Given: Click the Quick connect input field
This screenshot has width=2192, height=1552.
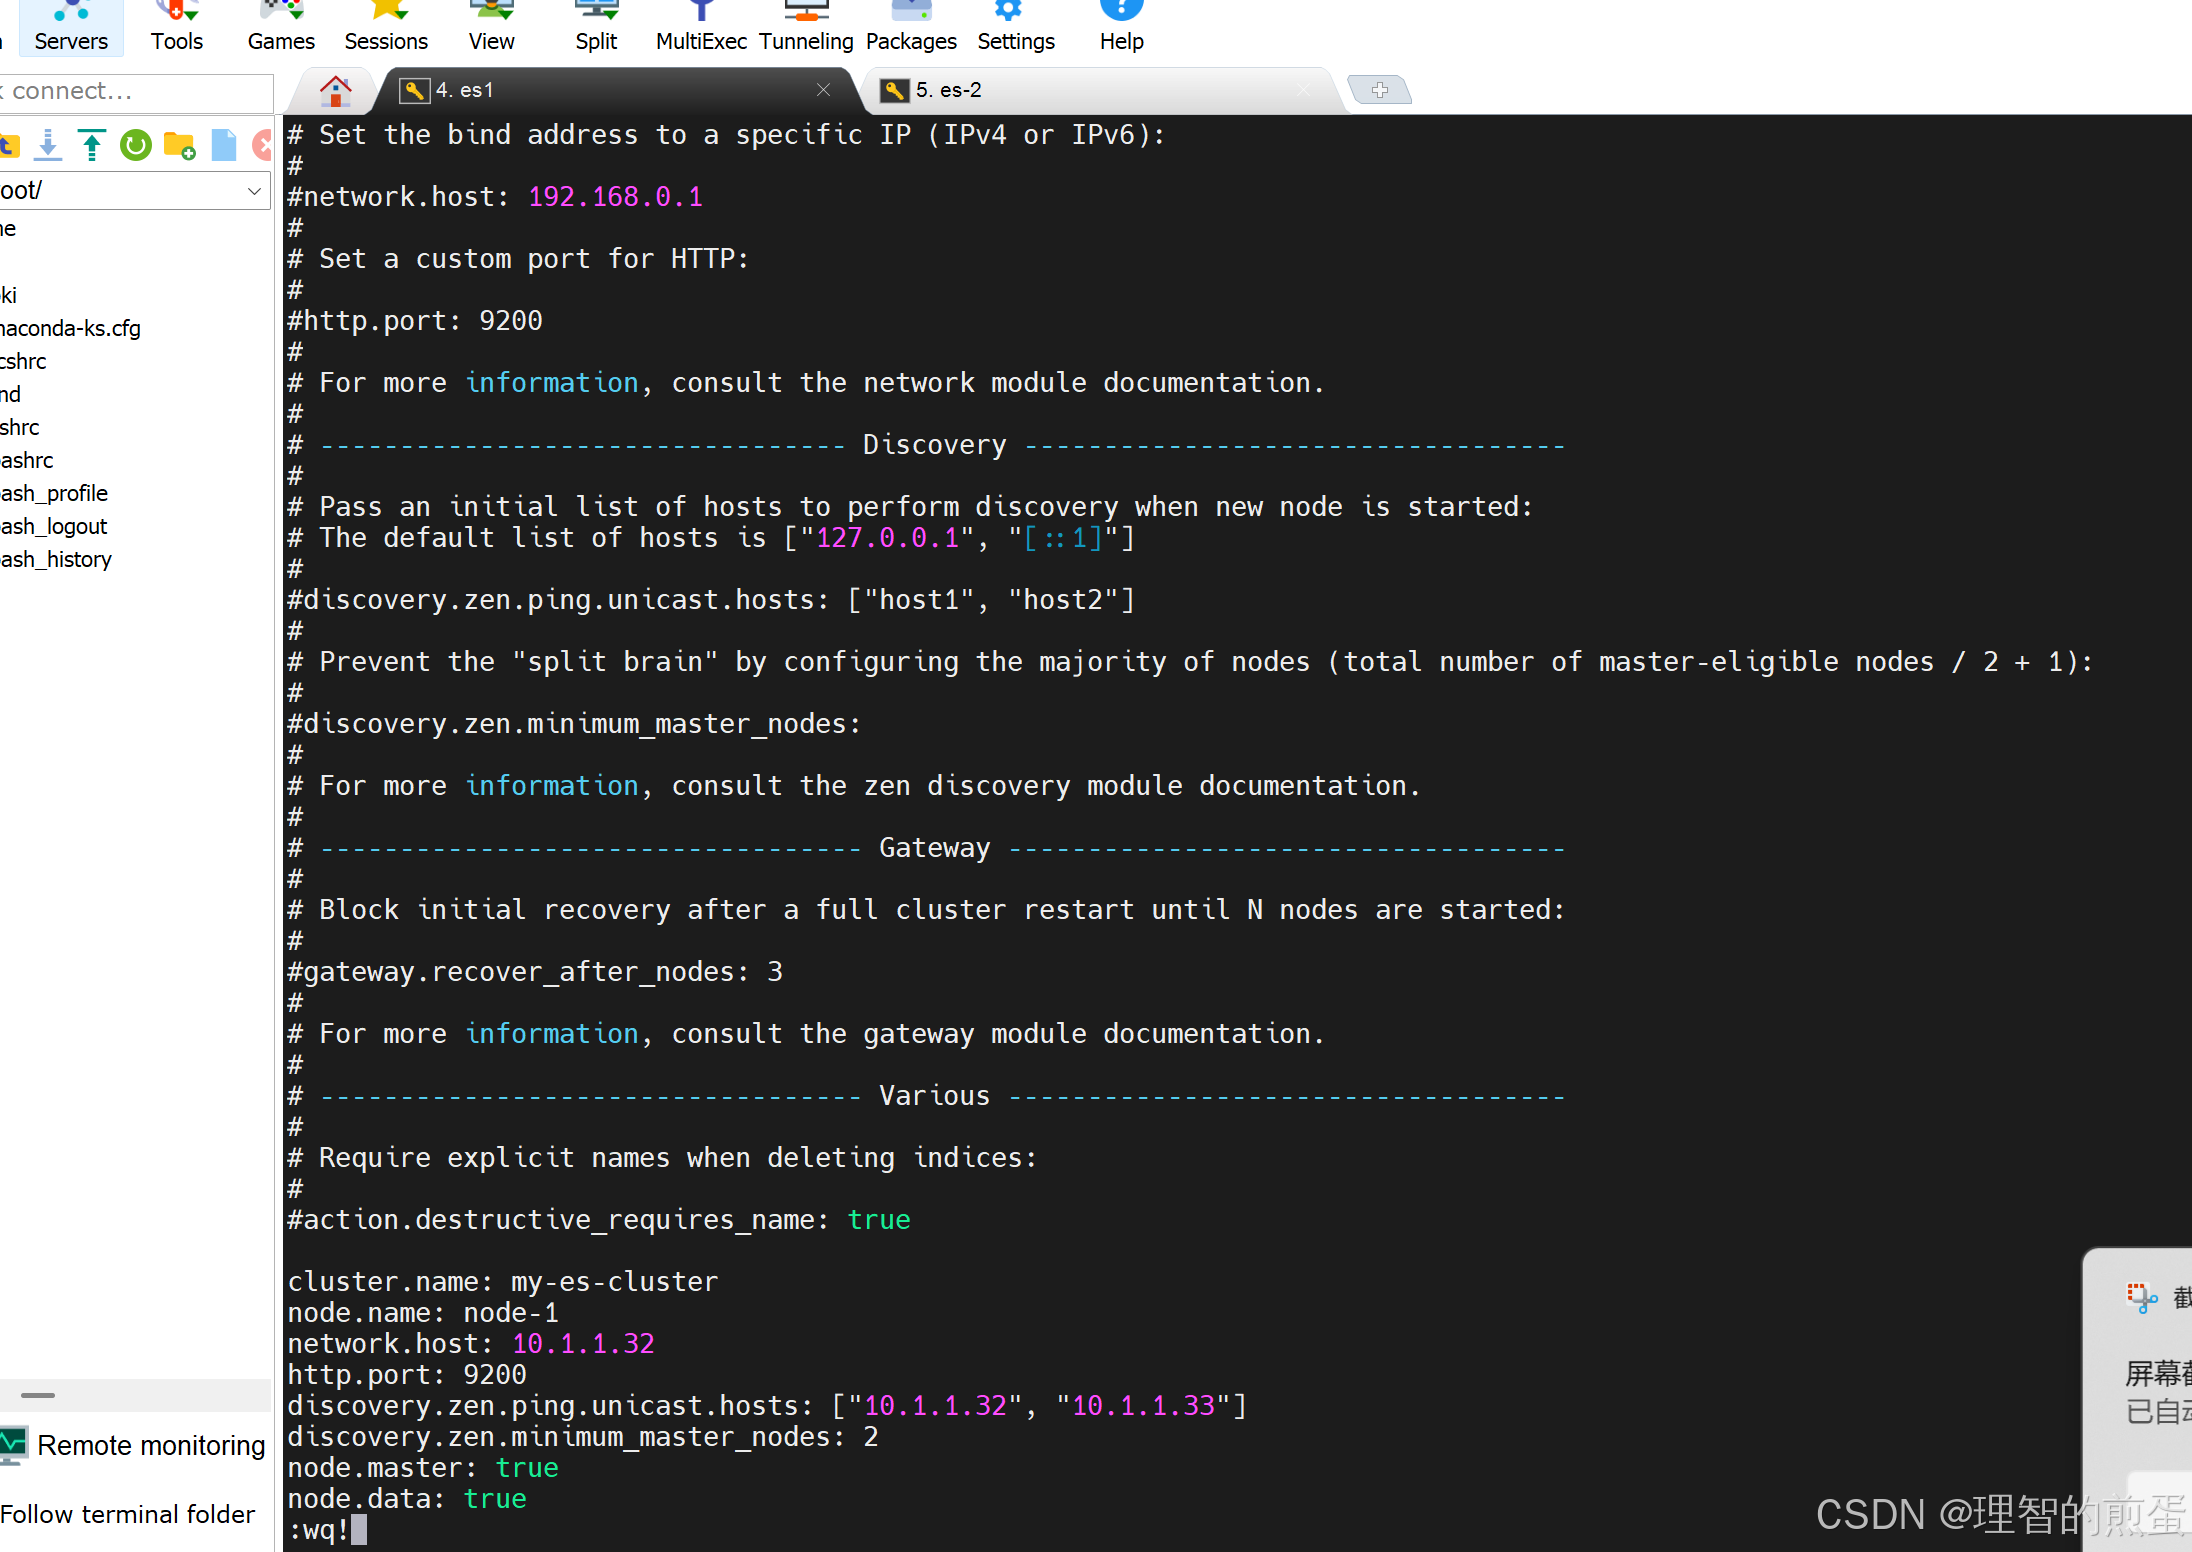Looking at the screenshot, I should (135, 91).
